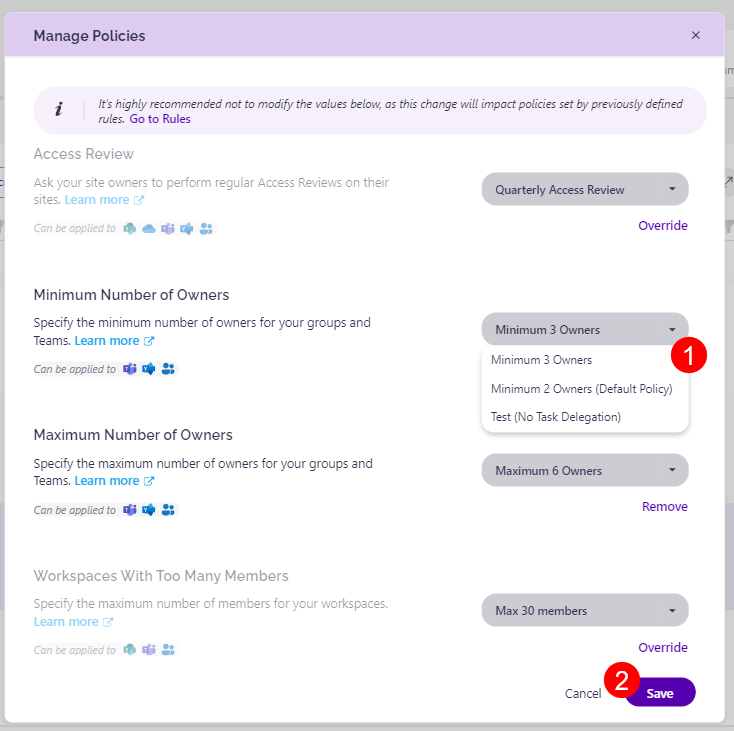Click Override under Too Many Members
Screen dimensions: 734x731
(x=663, y=648)
